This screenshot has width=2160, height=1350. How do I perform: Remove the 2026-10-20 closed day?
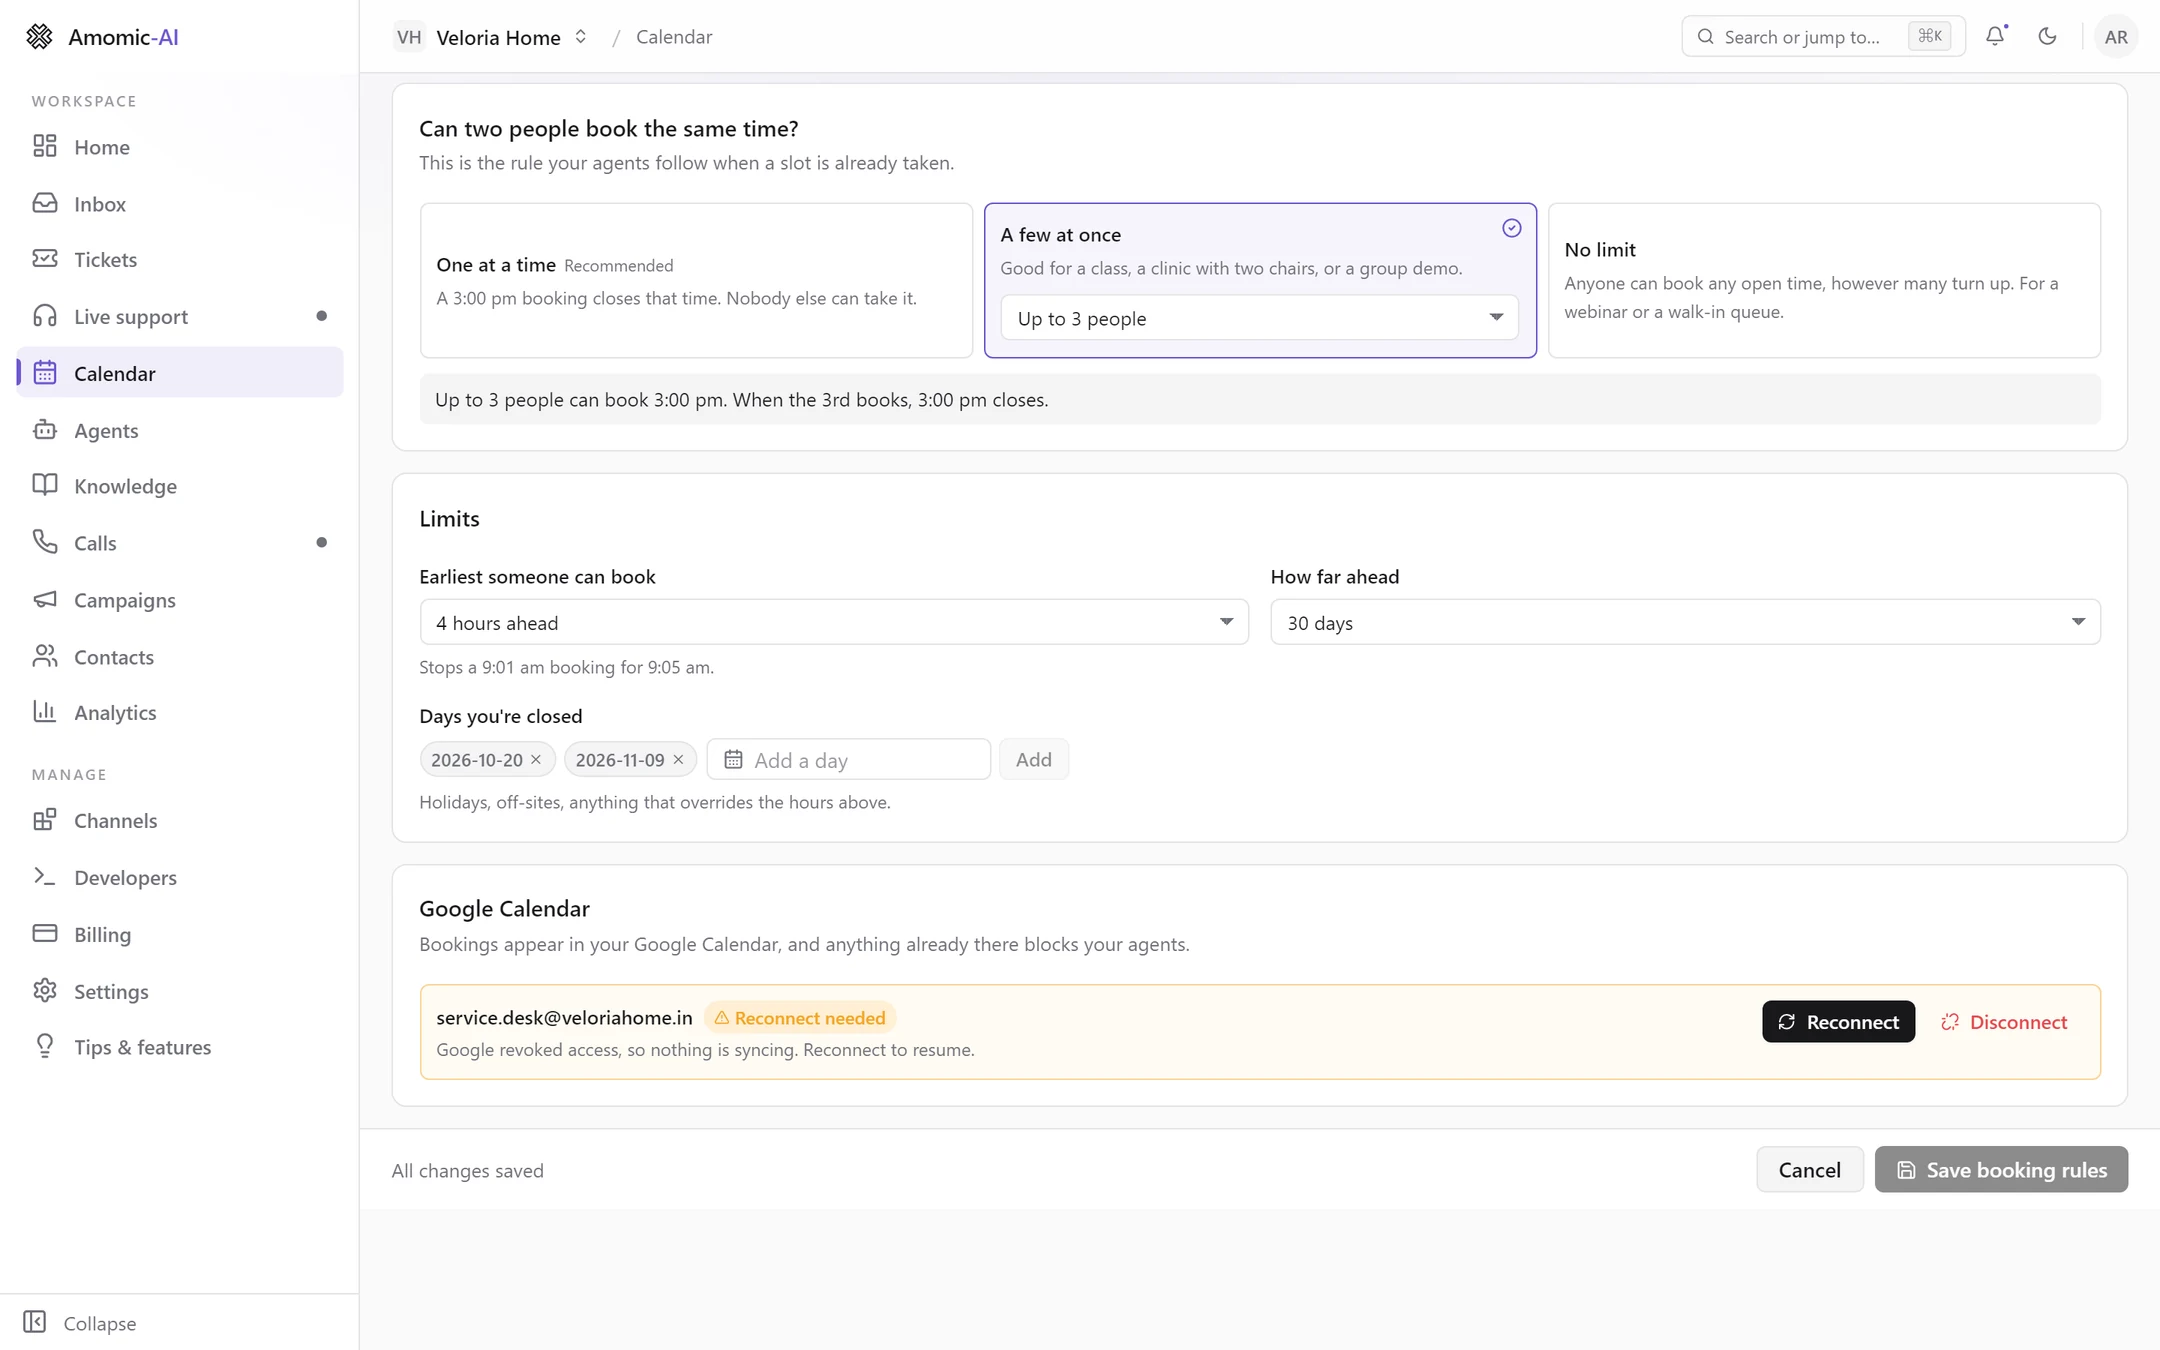(536, 760)
